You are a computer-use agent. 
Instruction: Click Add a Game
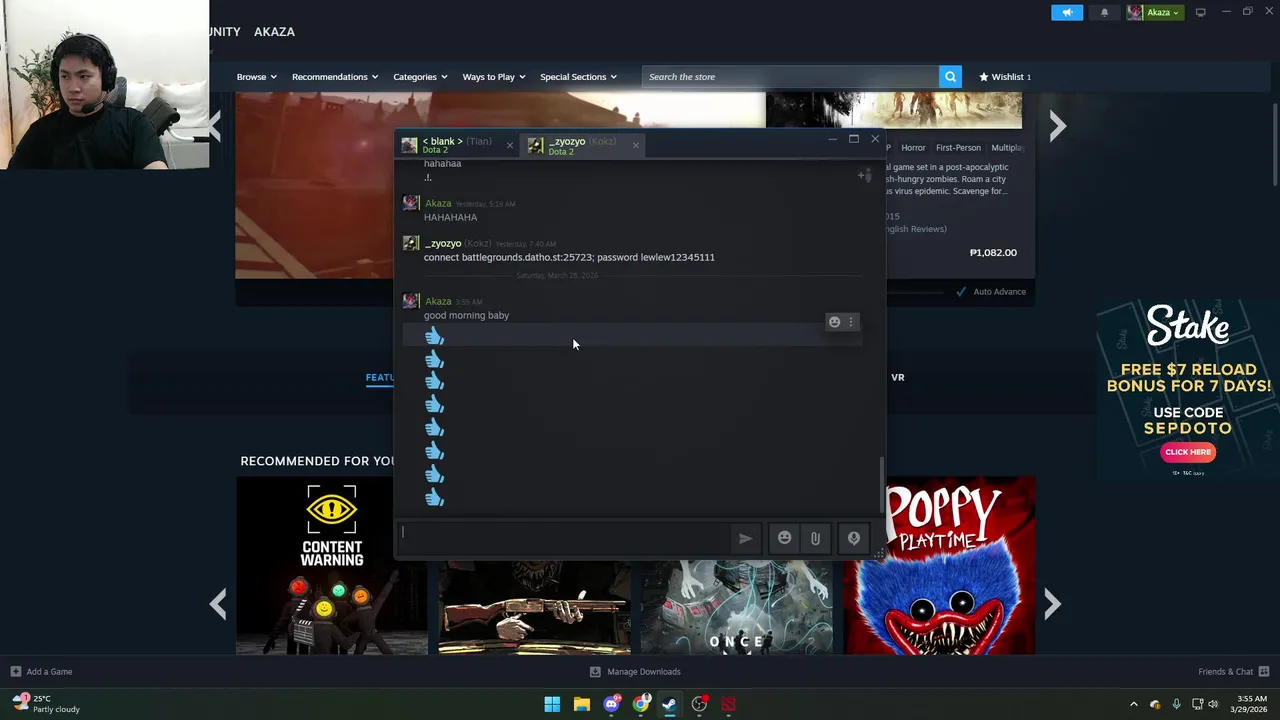click(x=41, y=672)
